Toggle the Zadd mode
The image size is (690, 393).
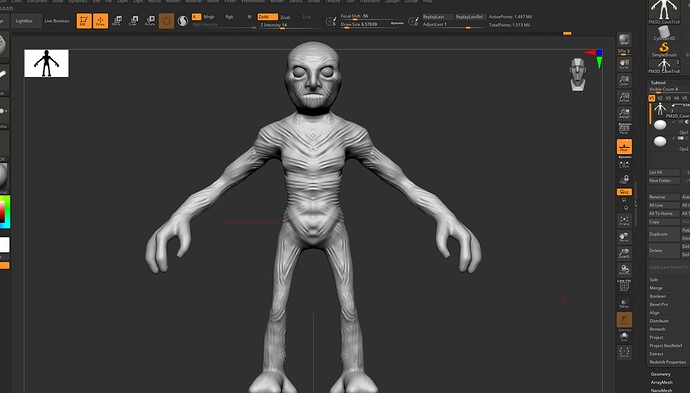[x=267, y=17]
